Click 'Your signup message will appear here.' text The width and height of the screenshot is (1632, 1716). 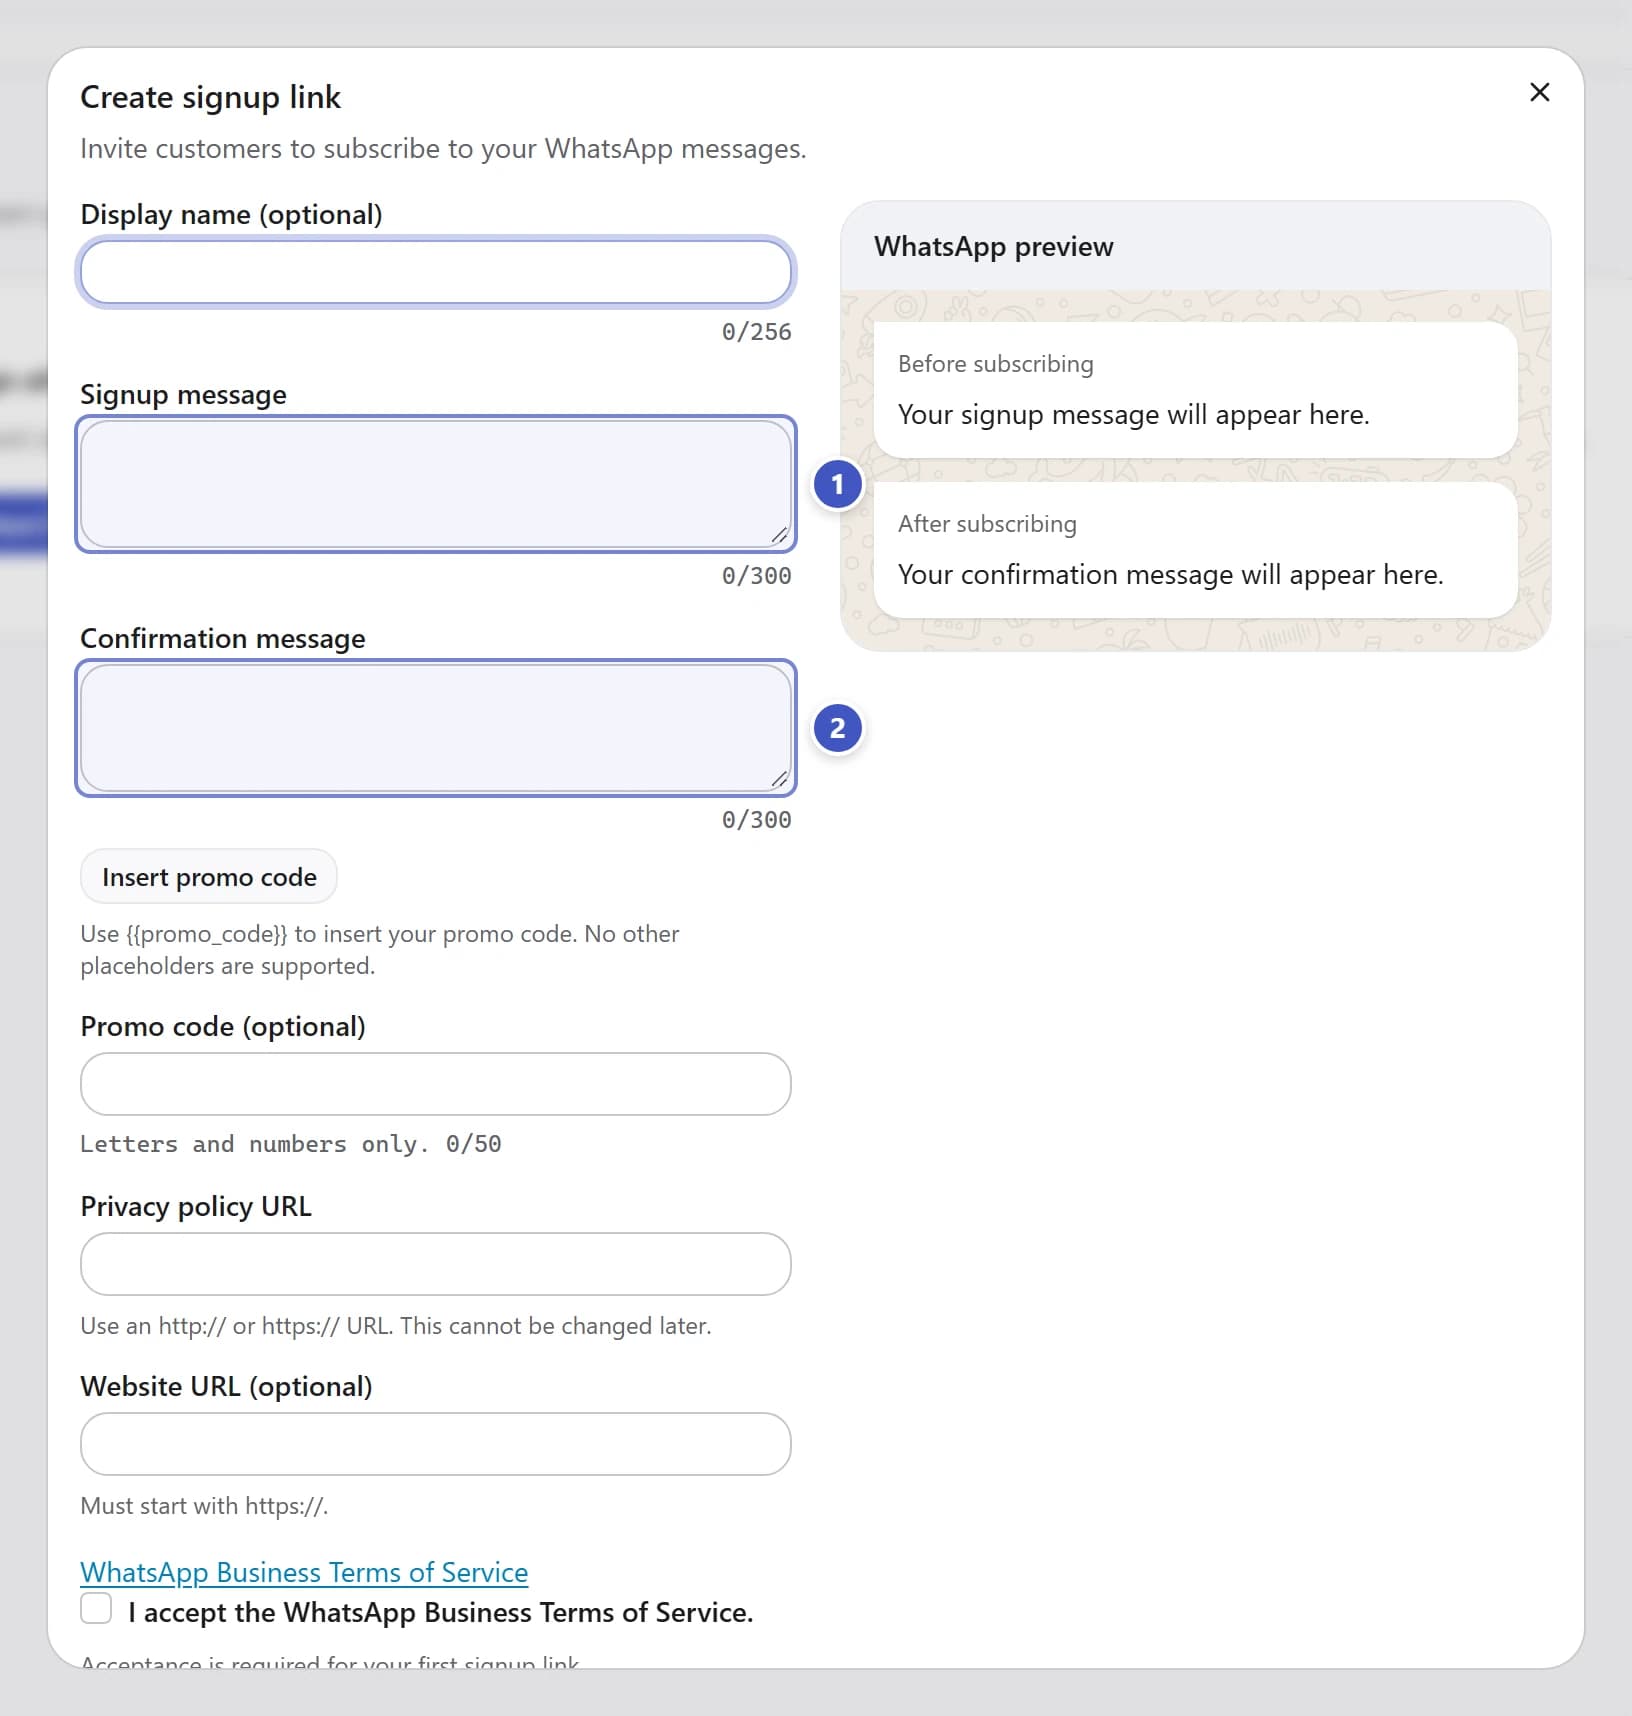pyautogui.click(x=1133, y=414)
